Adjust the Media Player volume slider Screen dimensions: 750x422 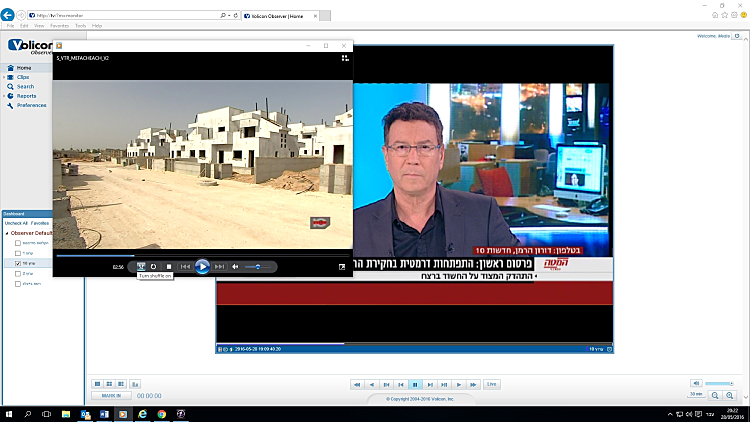258,267
